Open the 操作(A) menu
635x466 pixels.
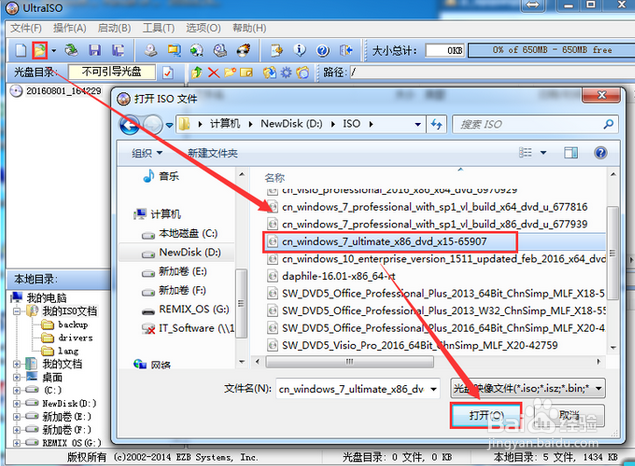point(70,28)
